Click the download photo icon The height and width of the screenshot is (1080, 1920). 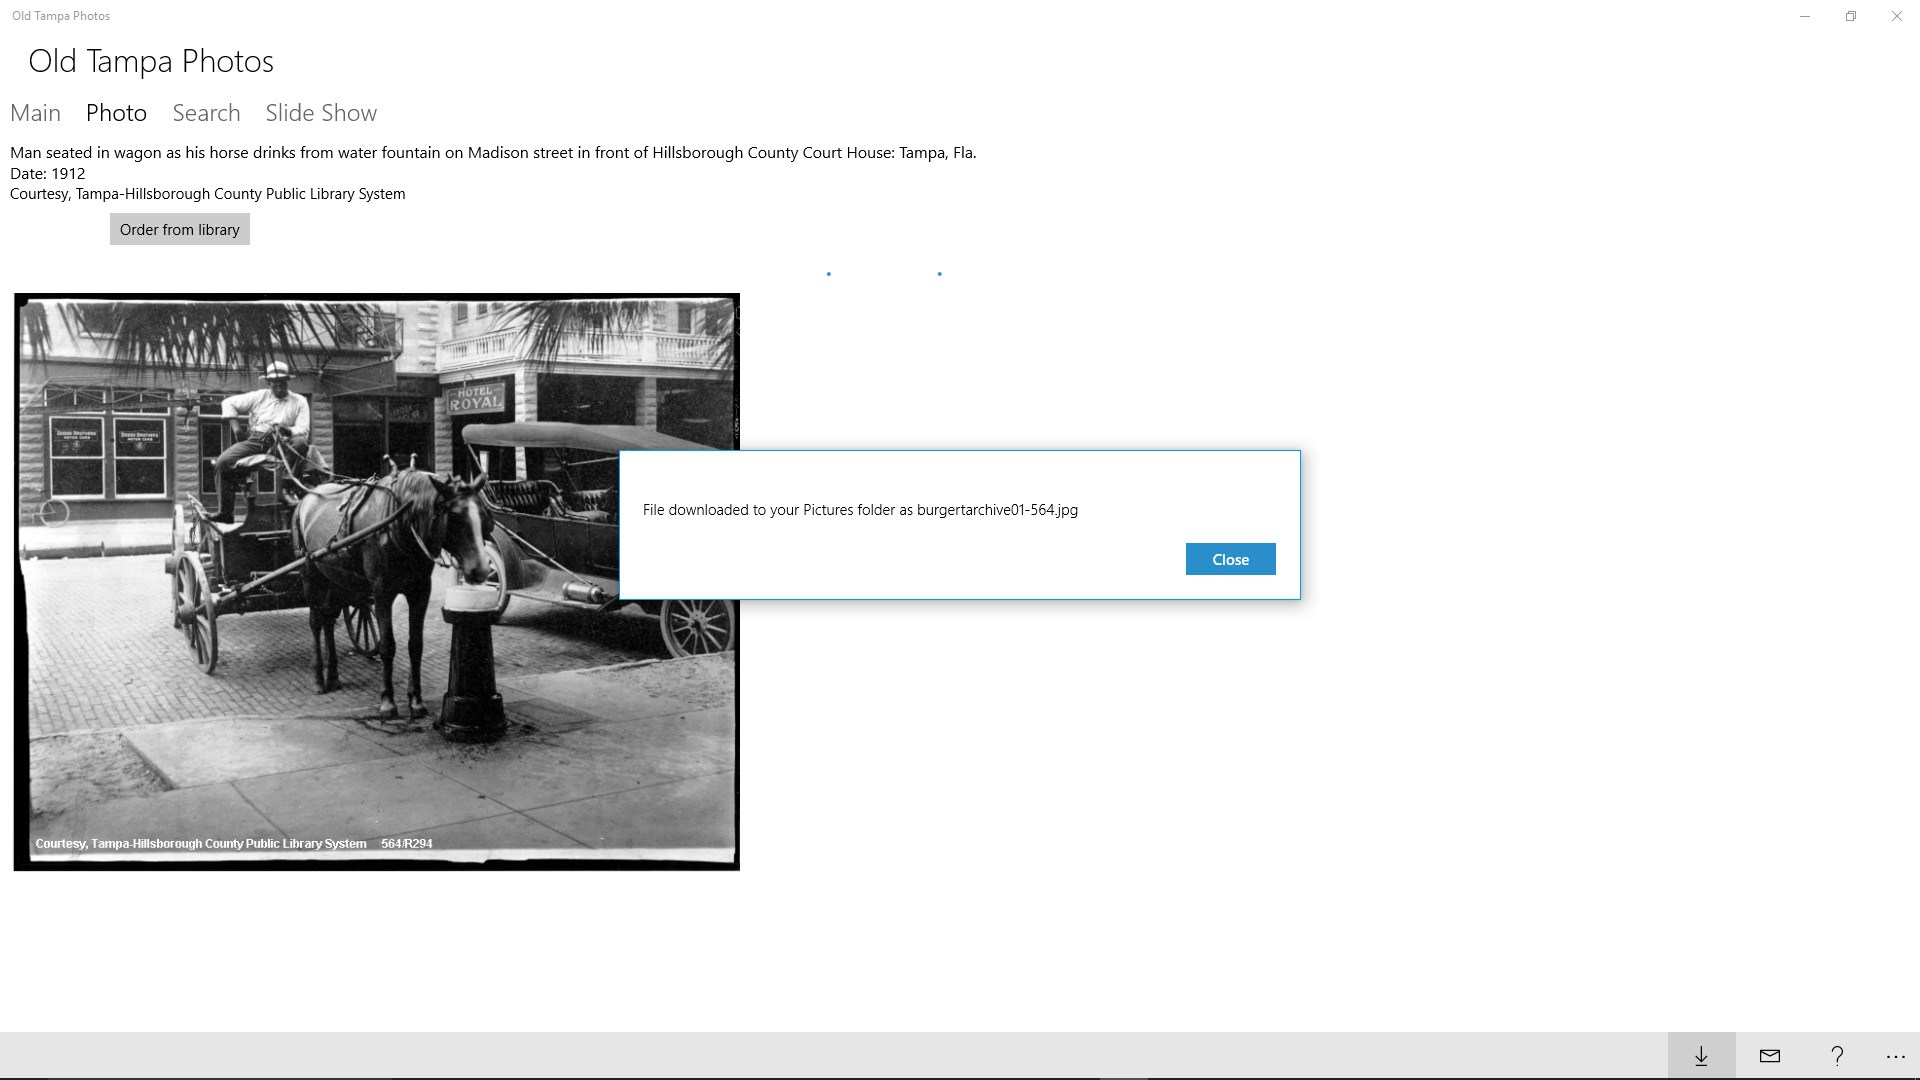pos(1701,1056)
